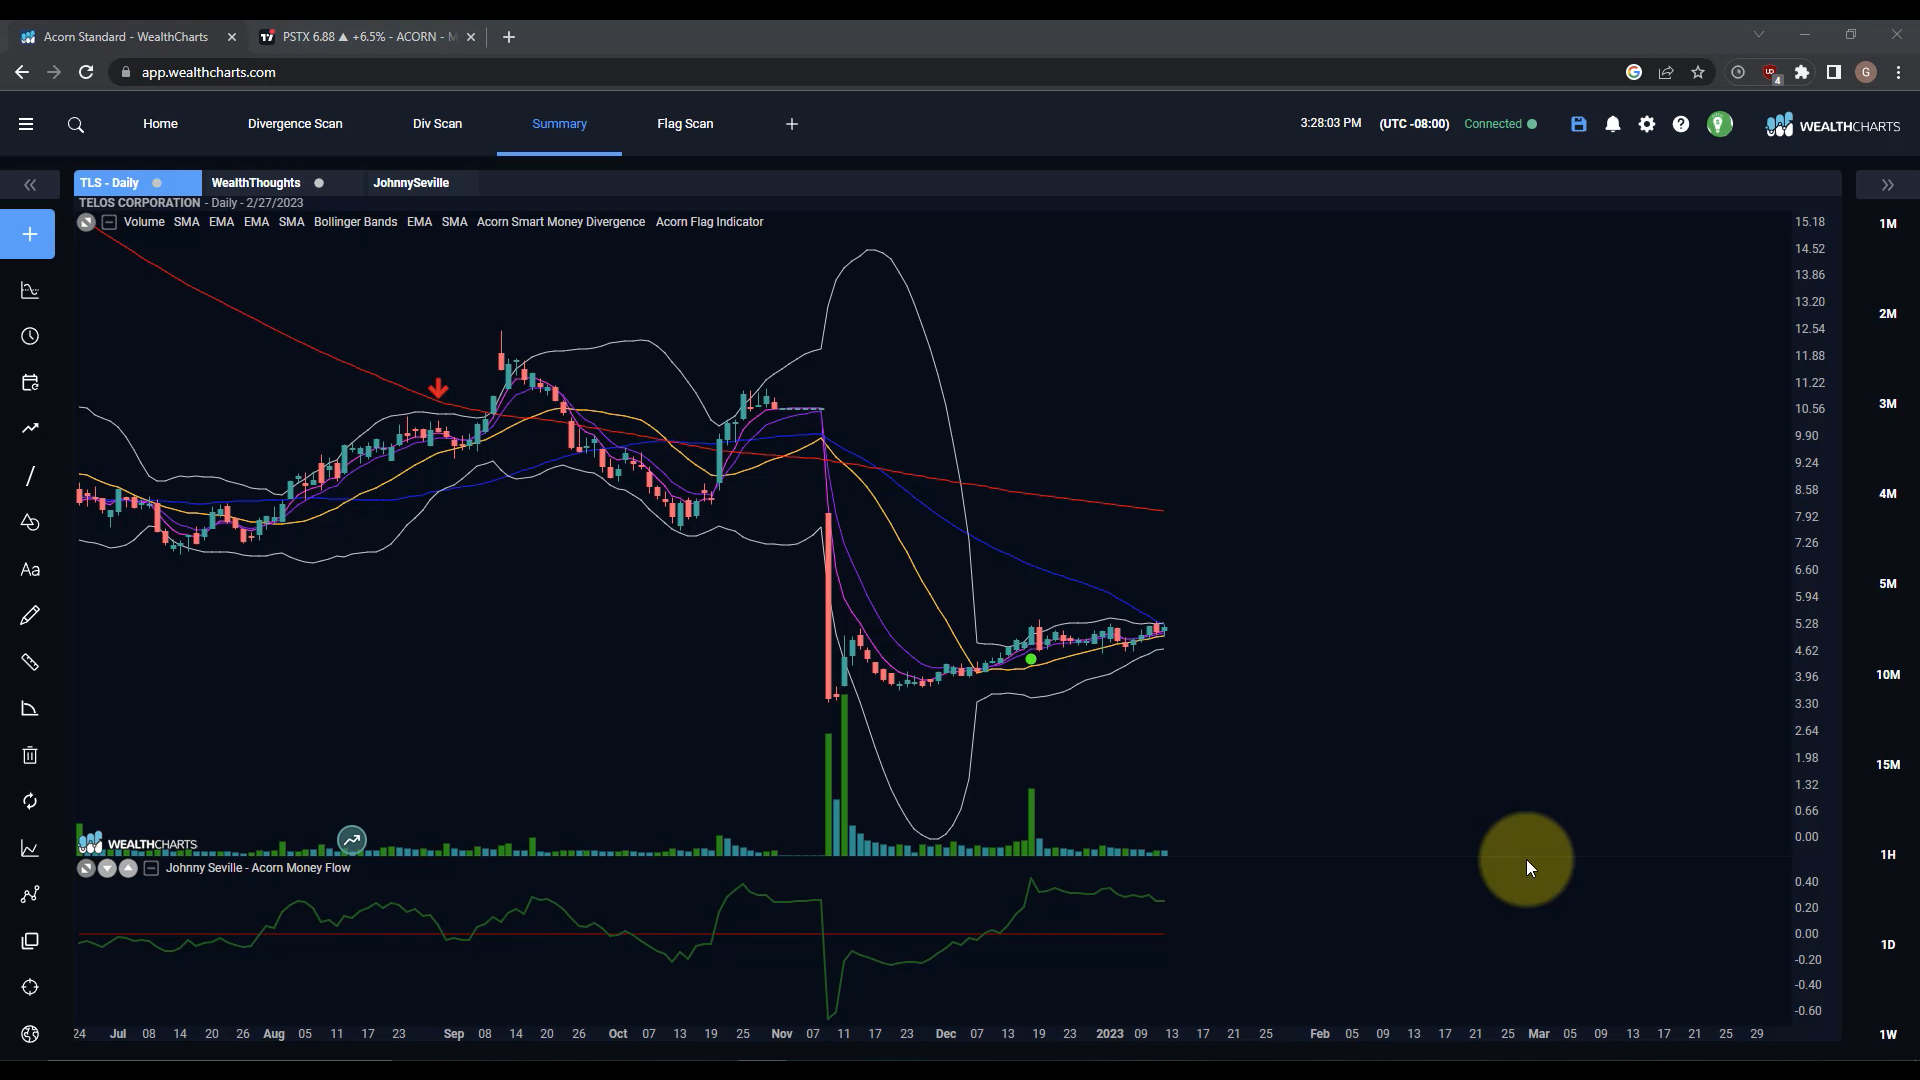Open the calendar events tool

pos(30,382)
